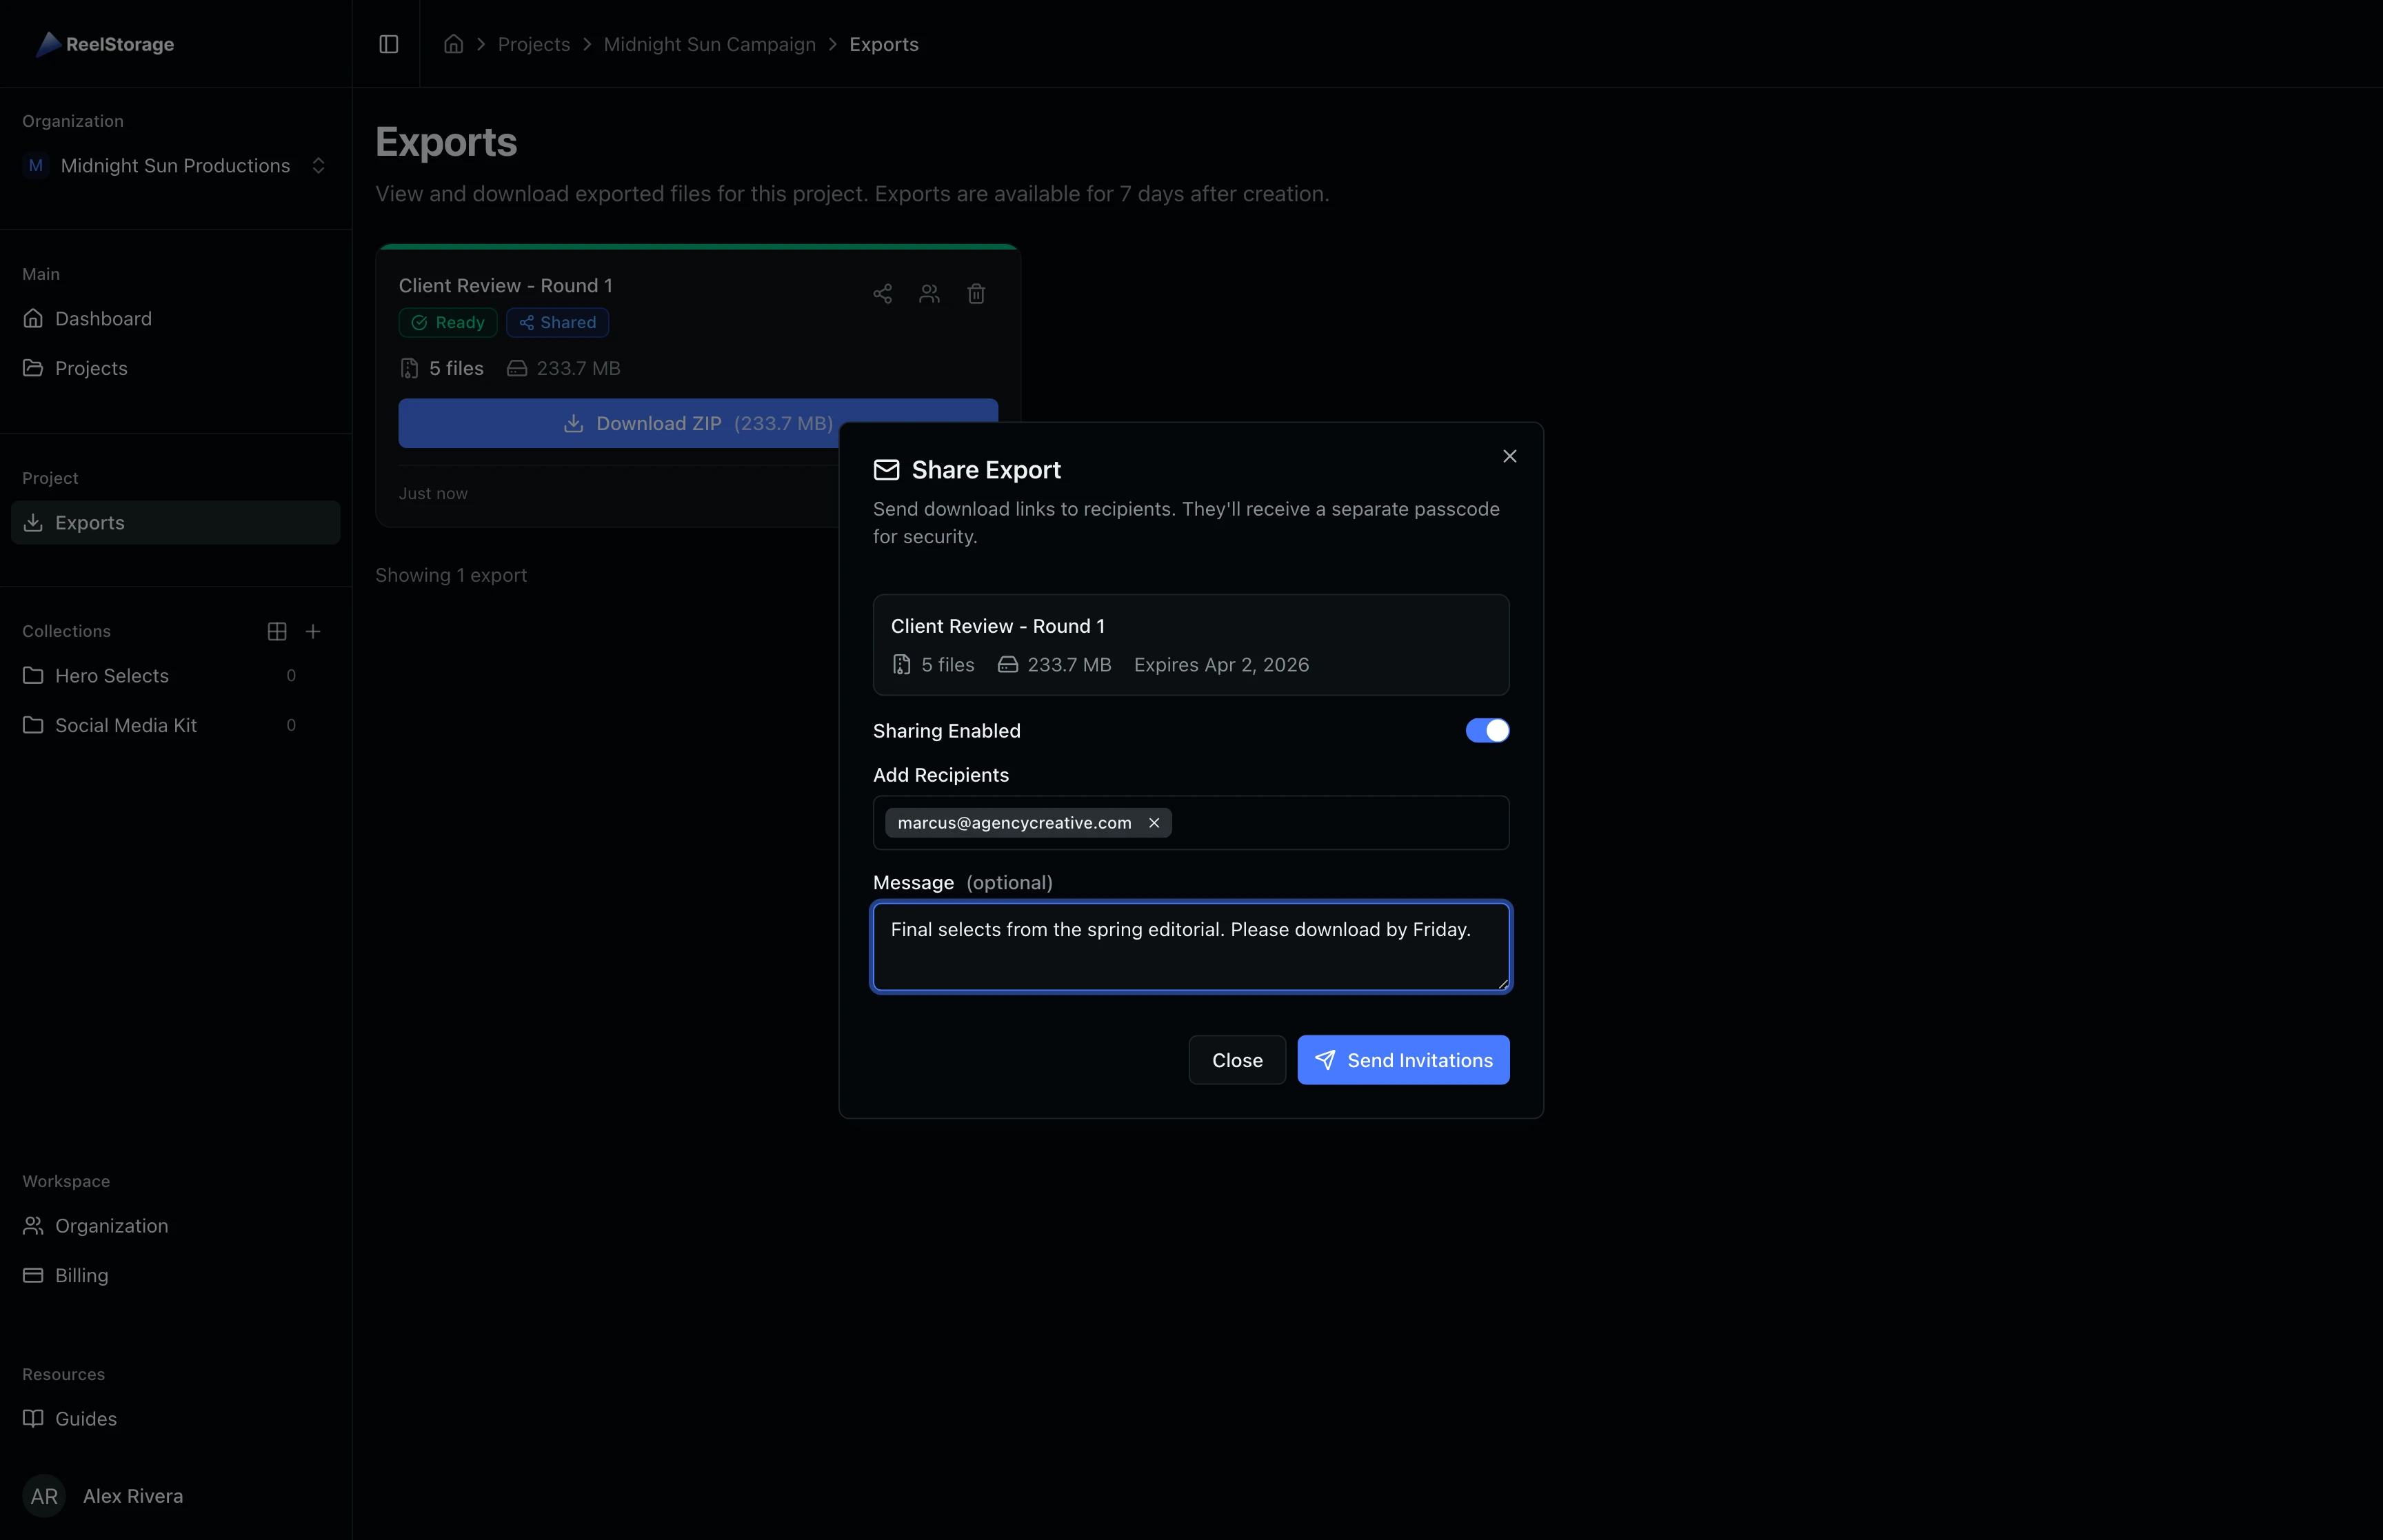Image resolution: width=2383 pixels, height=1540 pixels.
Task: Switch to Dashboard in the sidebar
Action: coord(103,318)
